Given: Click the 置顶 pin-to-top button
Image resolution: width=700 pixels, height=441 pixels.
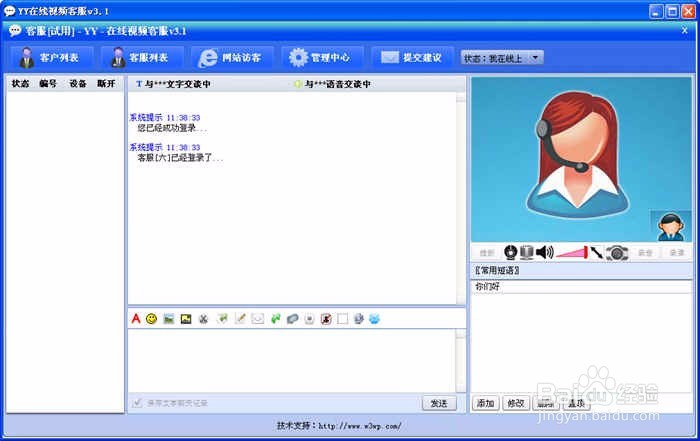Looking at the screenshot, I should 576,404.
